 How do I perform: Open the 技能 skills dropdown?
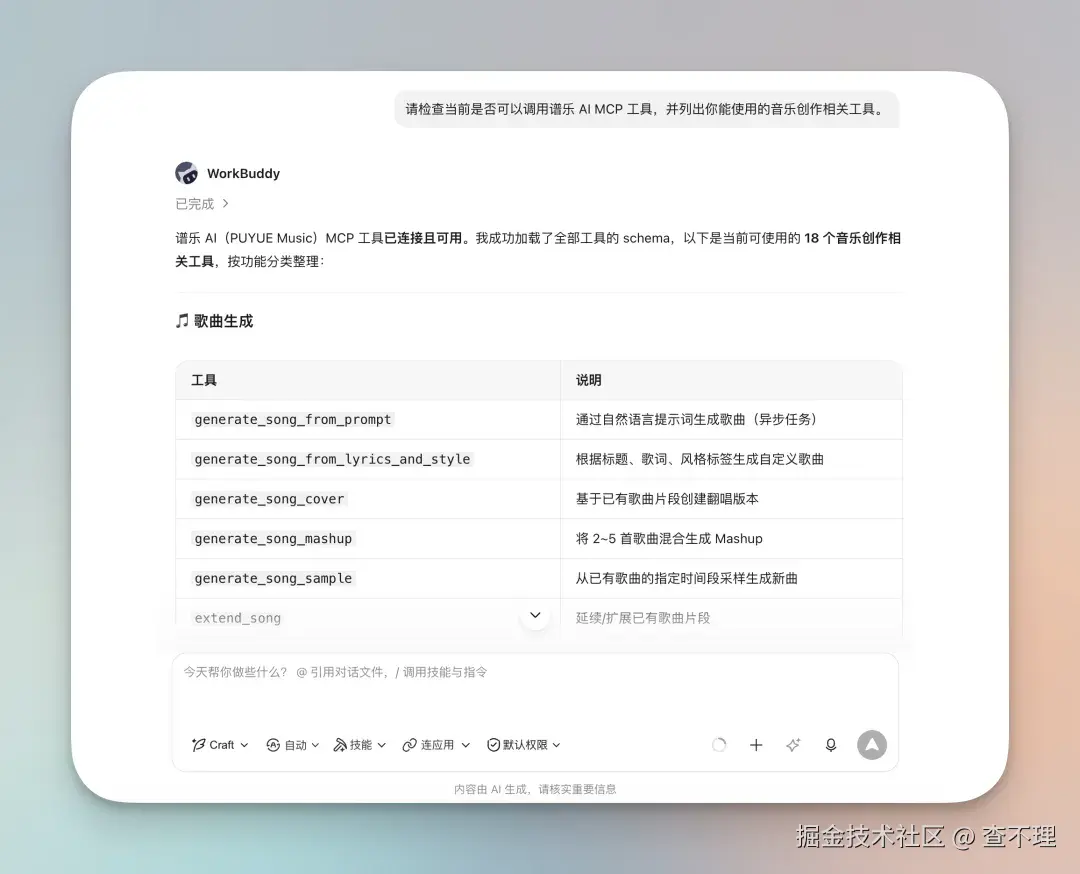click(360, 745)
